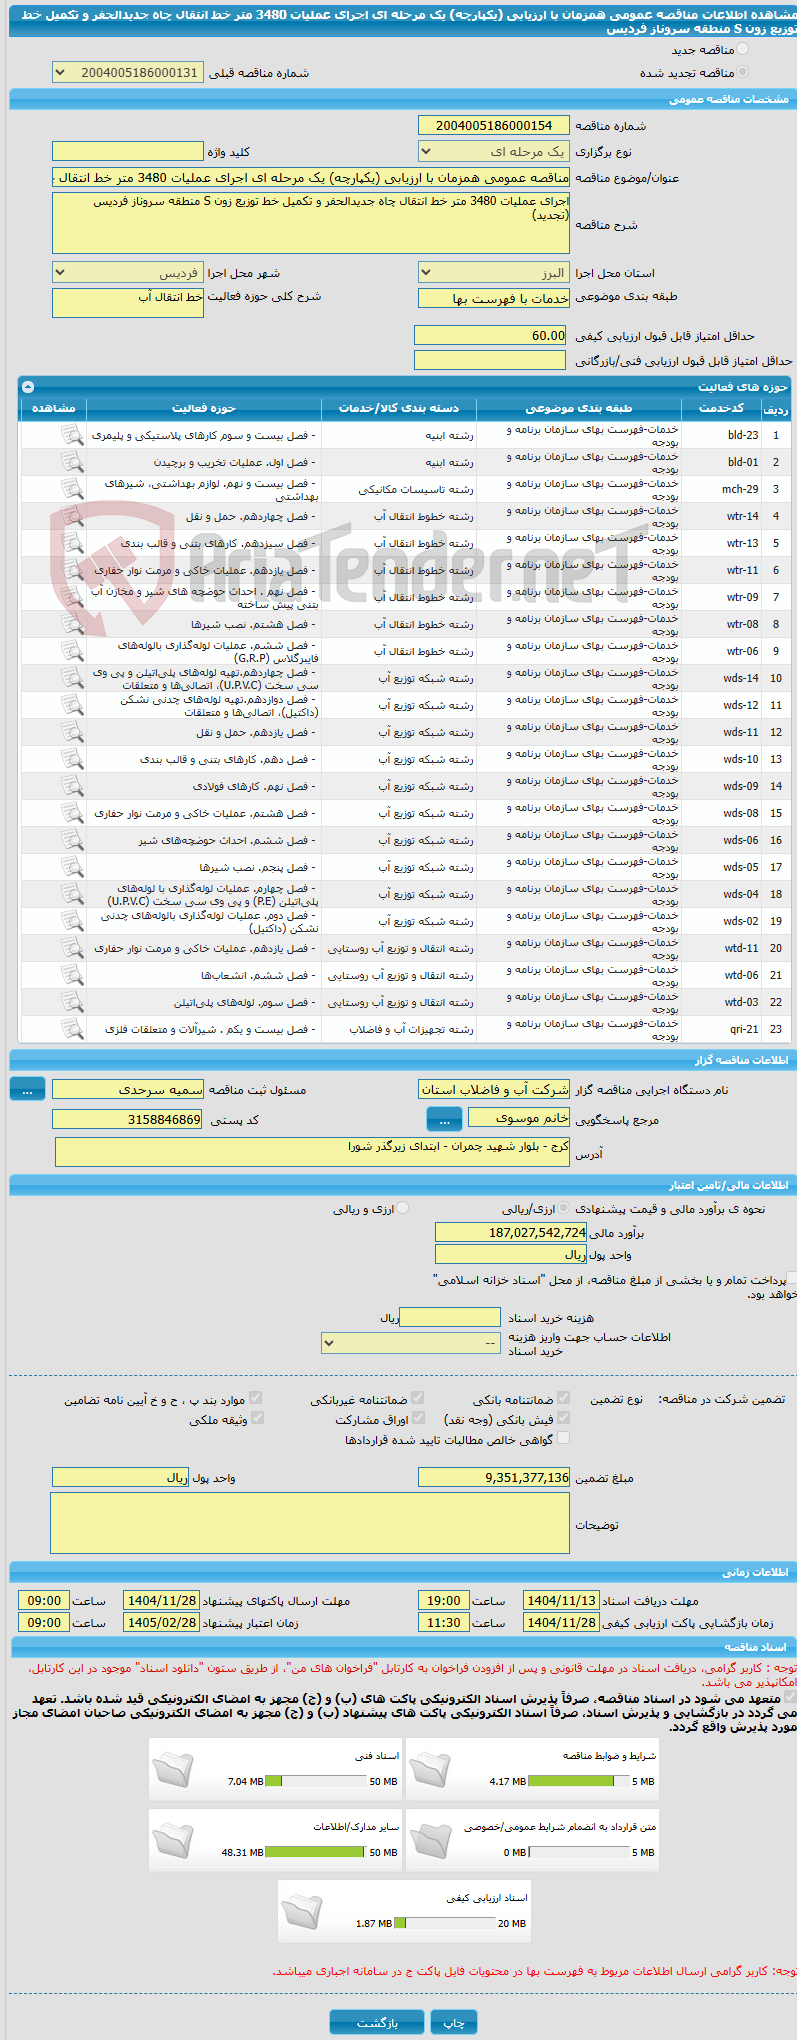
Task: Click the توضیحات text area
Action: (x=310, y=1523)
